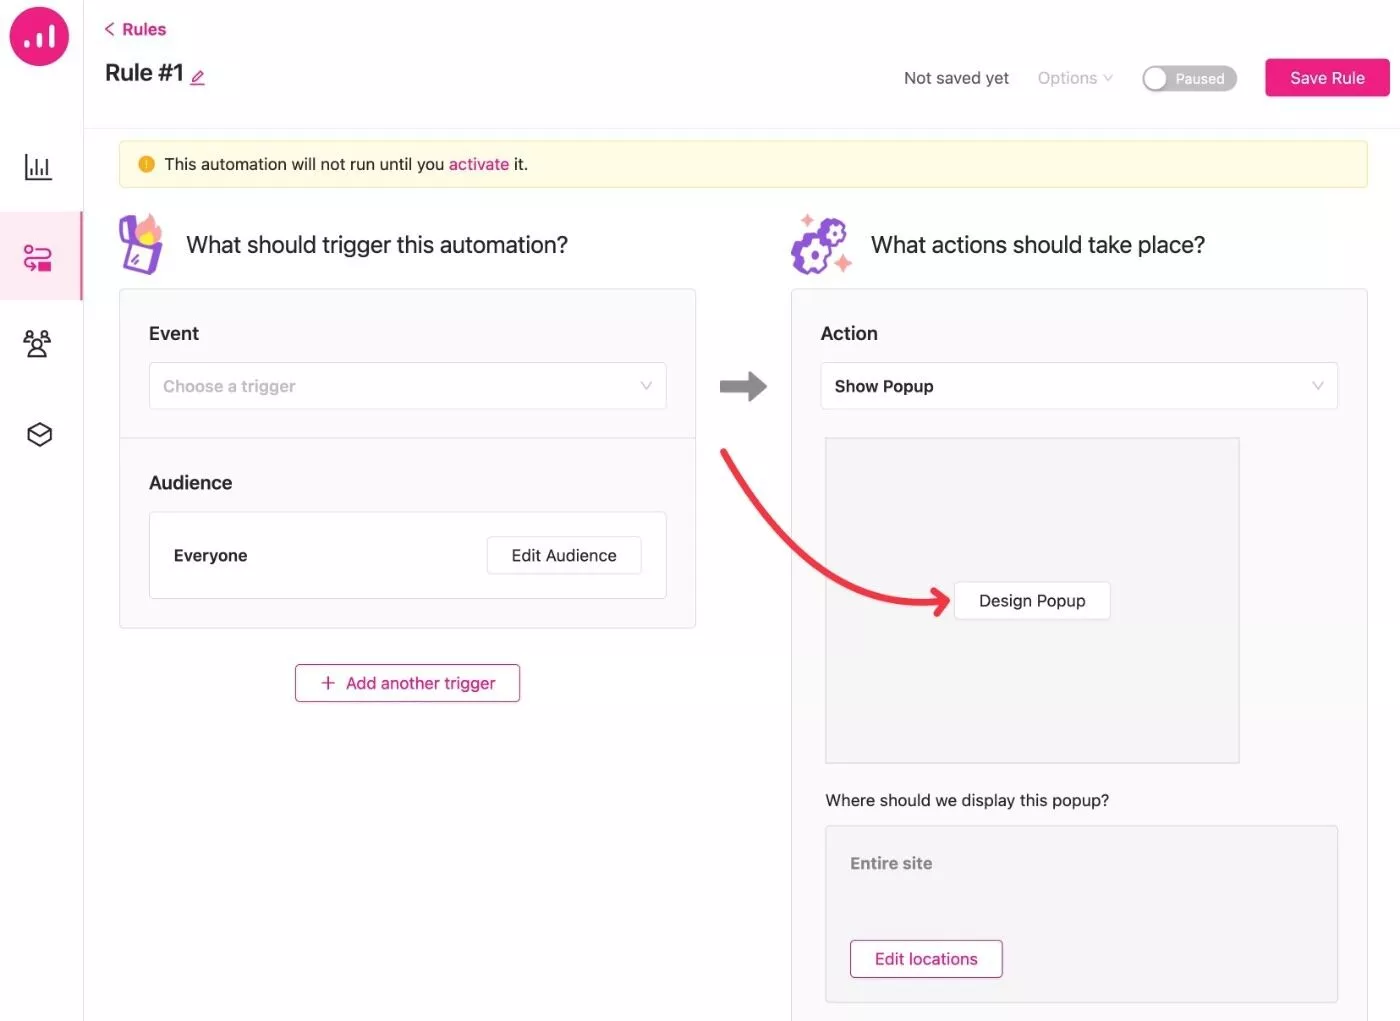This screenshot has width=1400, height=1021.
Task: Click Save Rule button
Action: pos(1327,78)
